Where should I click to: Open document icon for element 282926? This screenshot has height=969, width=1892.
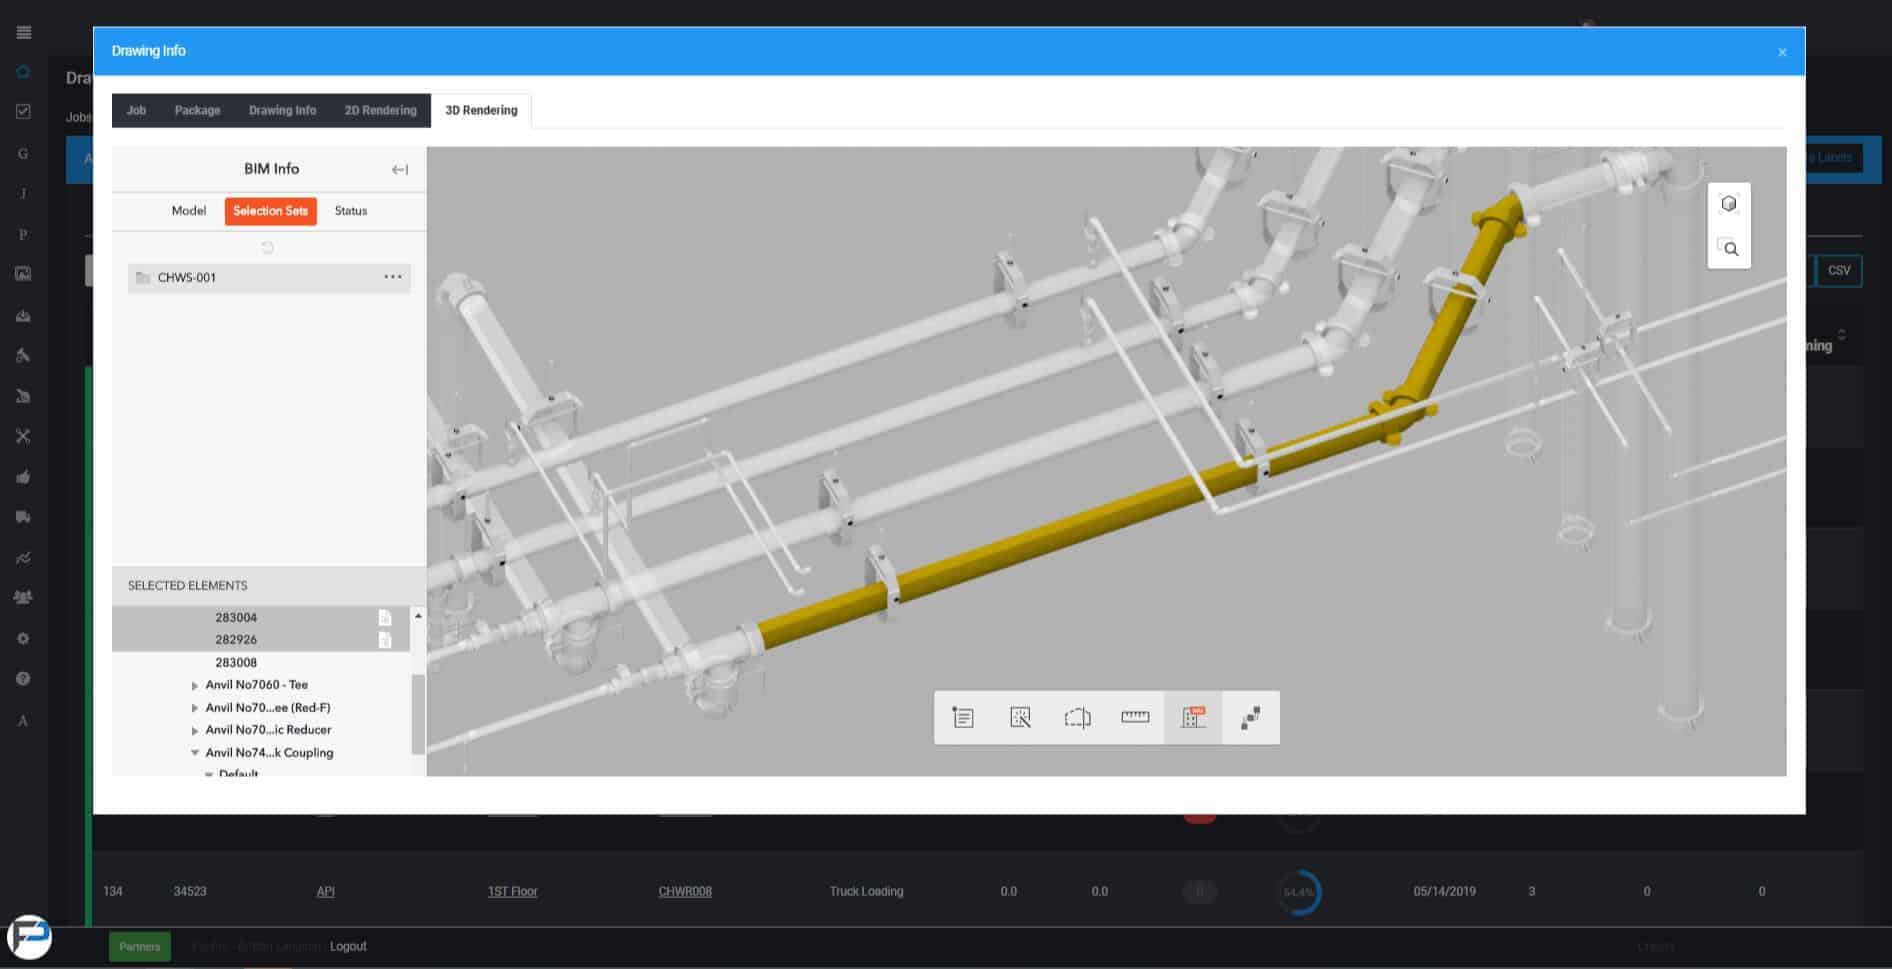(x=385, y=640)
